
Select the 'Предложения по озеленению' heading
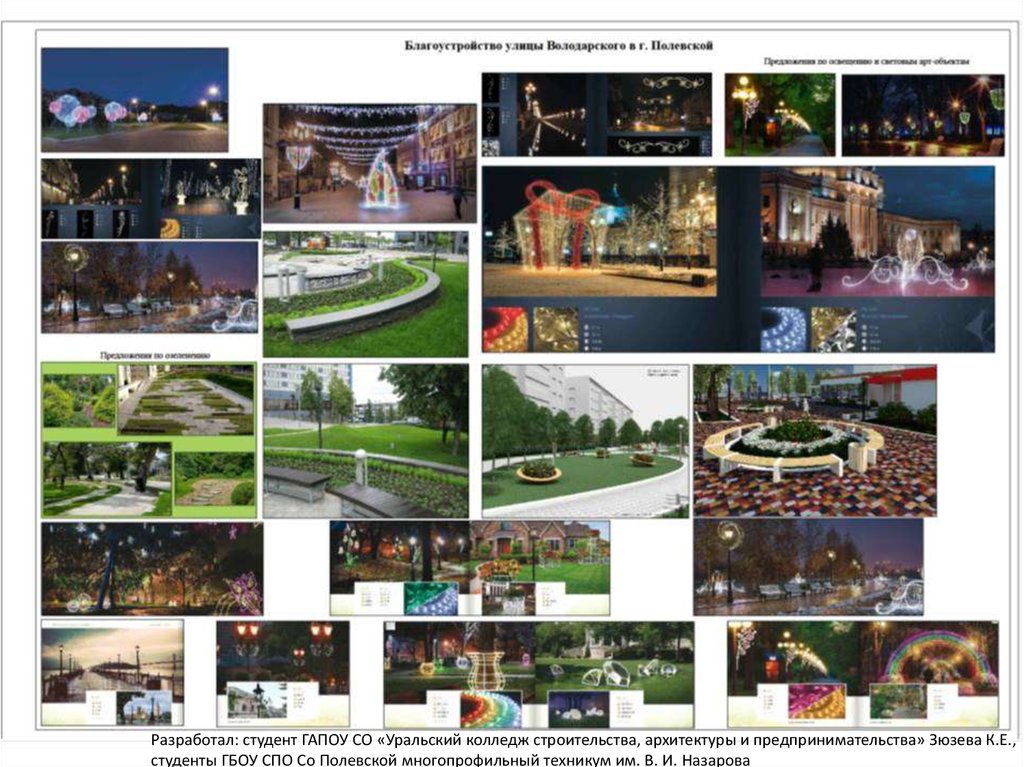coord(155,354)
